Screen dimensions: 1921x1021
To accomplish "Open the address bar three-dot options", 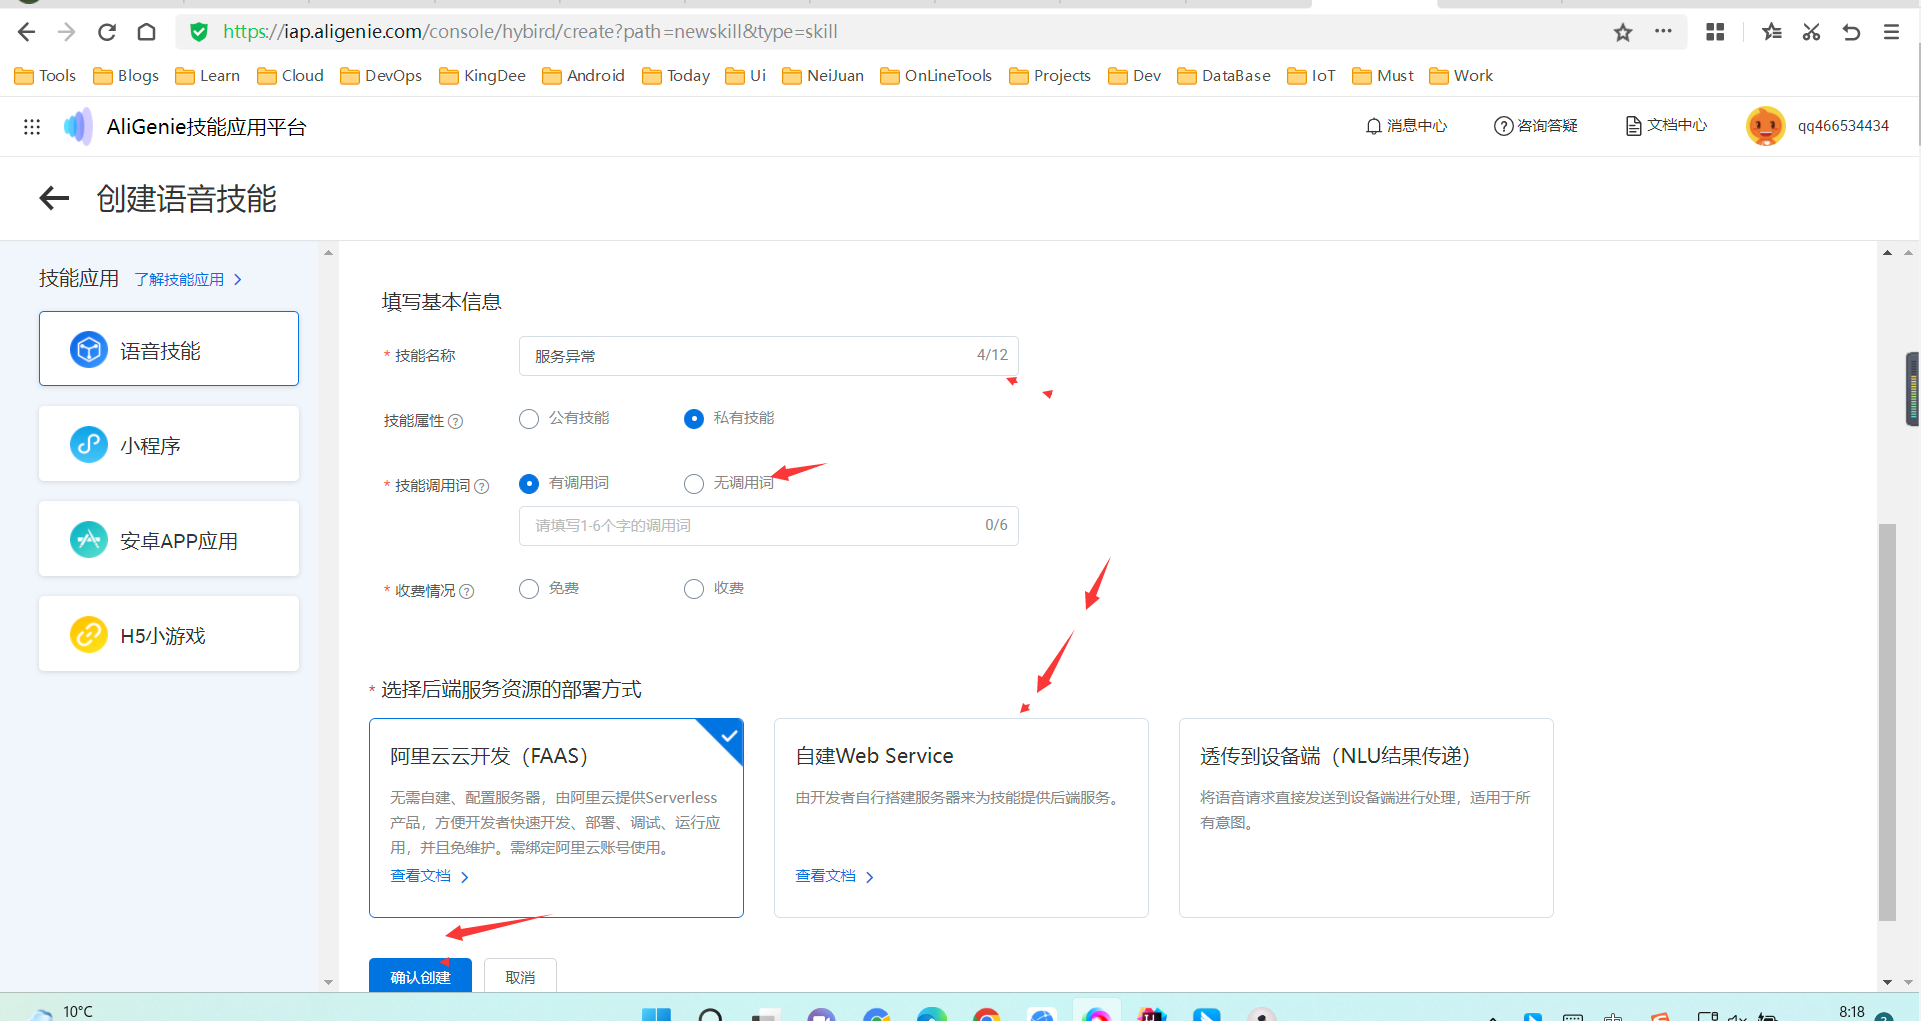I will pos(1663,31).
